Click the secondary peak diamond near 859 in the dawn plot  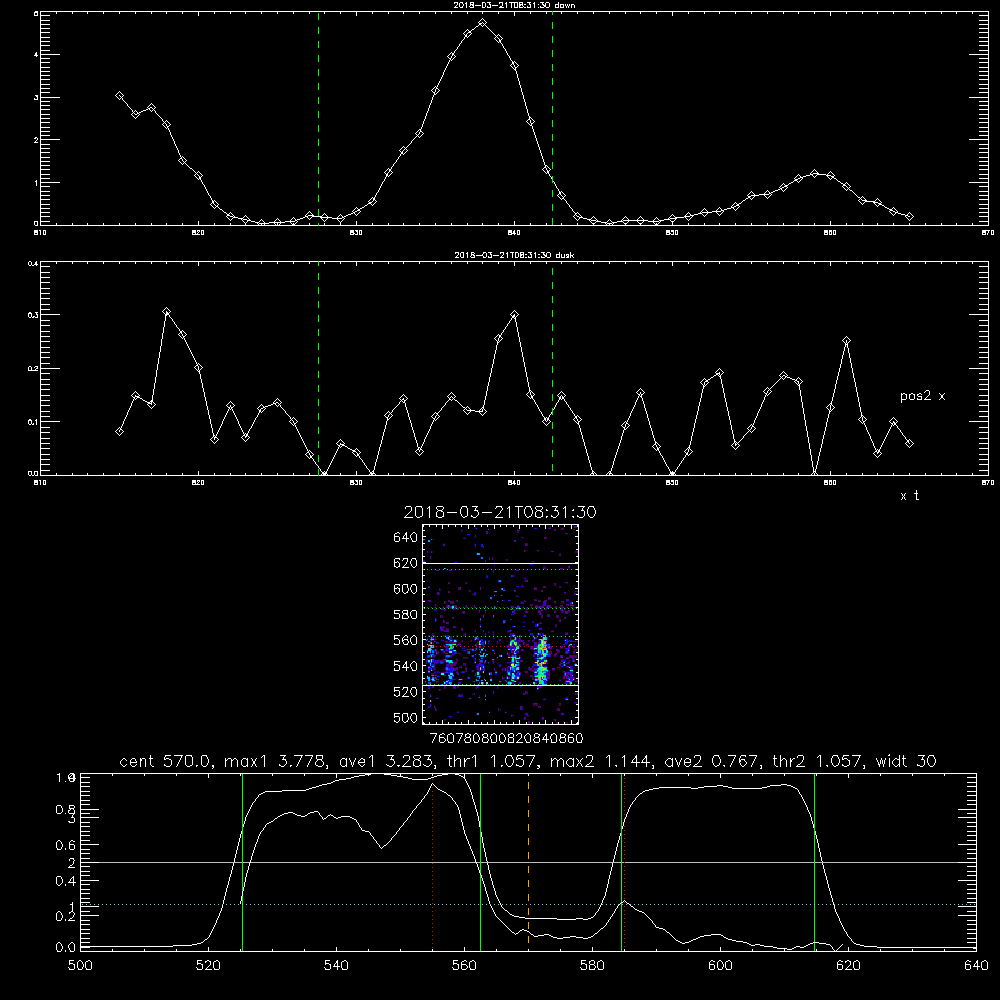point(814,173)
